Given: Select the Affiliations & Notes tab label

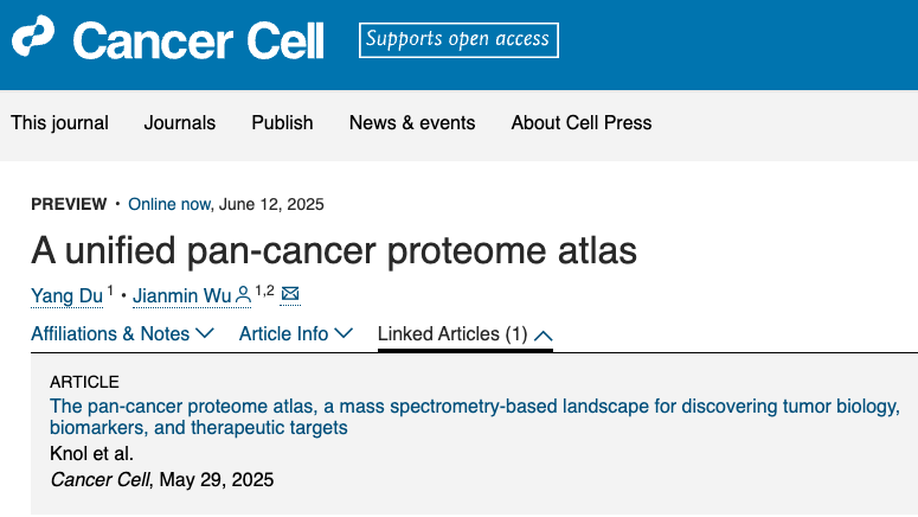Looking at the screenshot, I should click(110, 334).
